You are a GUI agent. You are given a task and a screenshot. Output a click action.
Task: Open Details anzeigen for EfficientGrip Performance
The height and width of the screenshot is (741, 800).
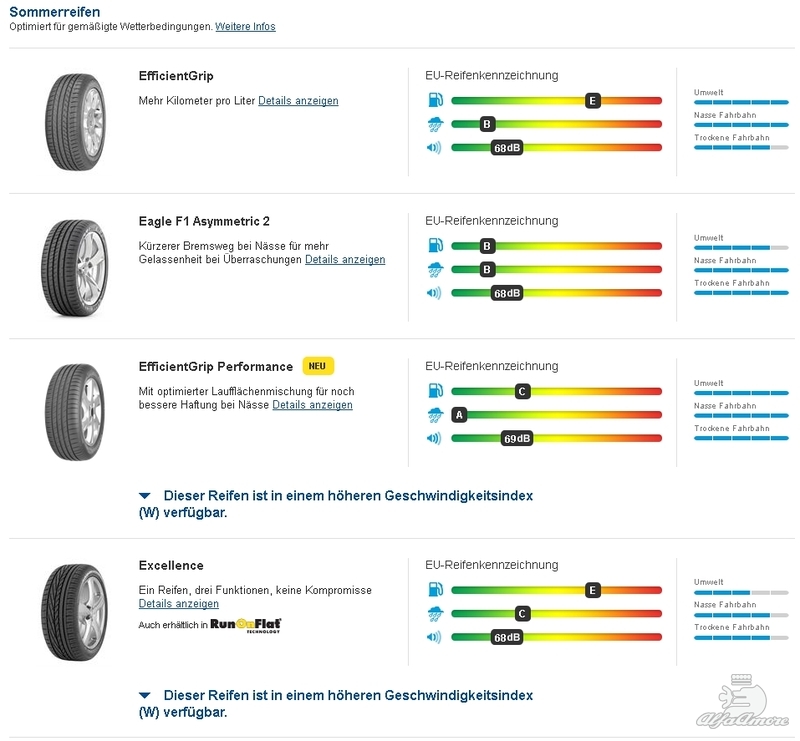coord(313,405)
